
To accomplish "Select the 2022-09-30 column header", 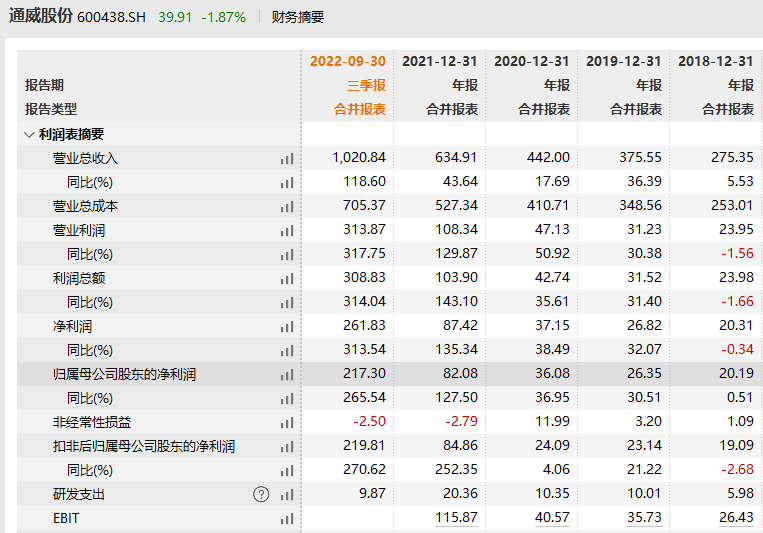I will point(348,61).
